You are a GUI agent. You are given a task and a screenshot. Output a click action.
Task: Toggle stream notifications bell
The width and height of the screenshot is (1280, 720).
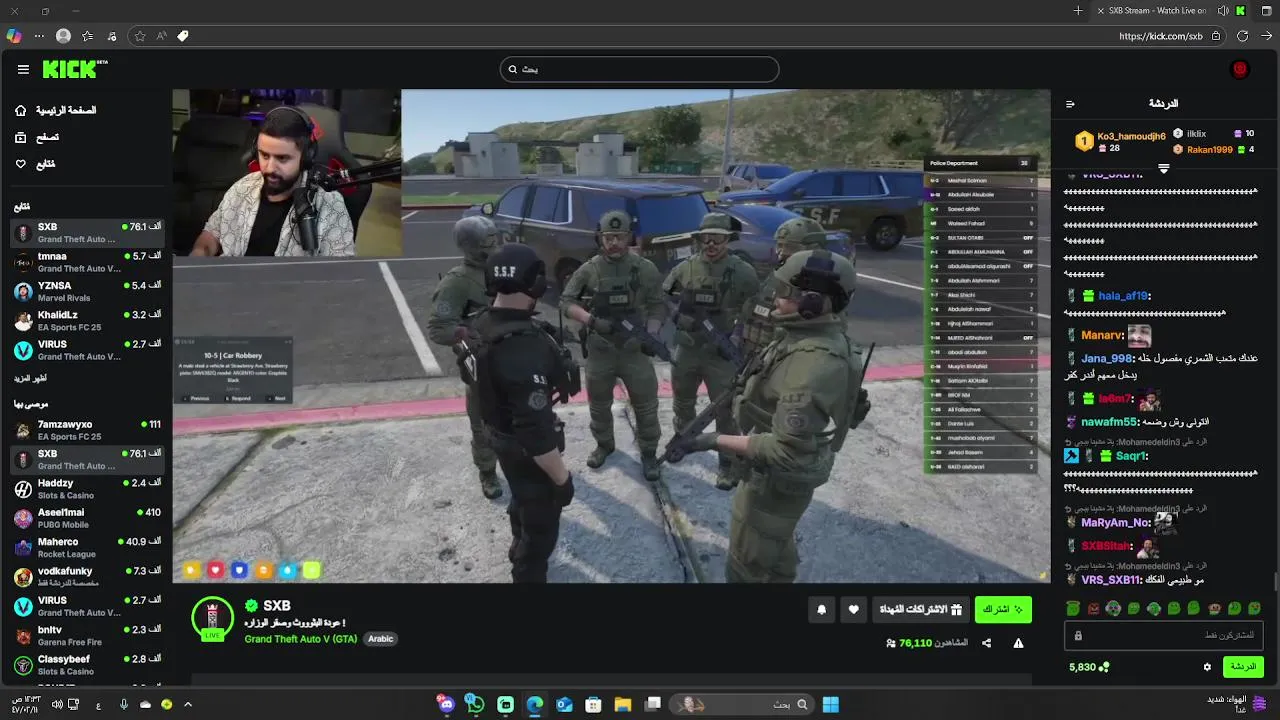click(822, 609)
